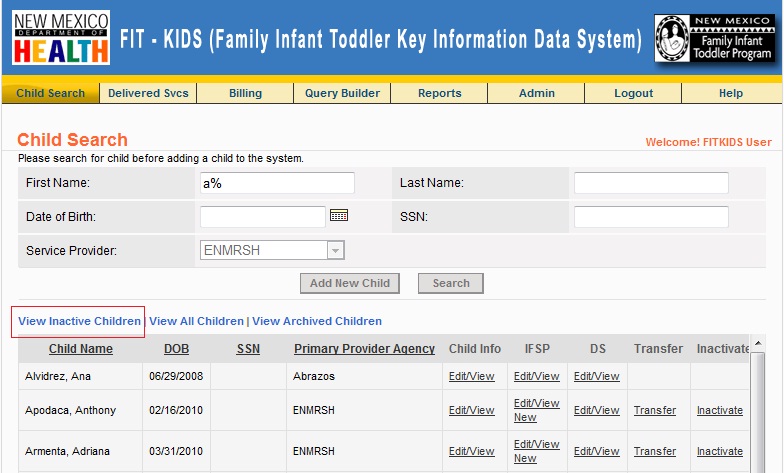784x473 pixels.
Task: Open the Delivered Svcs tab
Action: coord(148,94)
